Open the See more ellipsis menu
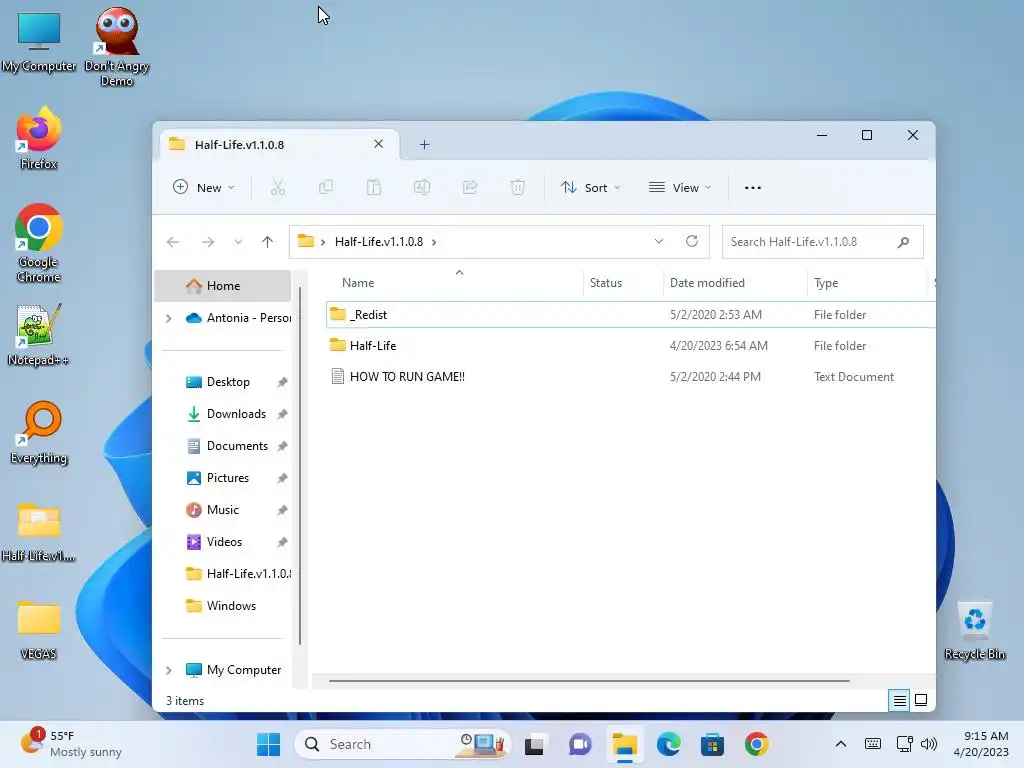 coord(752,188)
